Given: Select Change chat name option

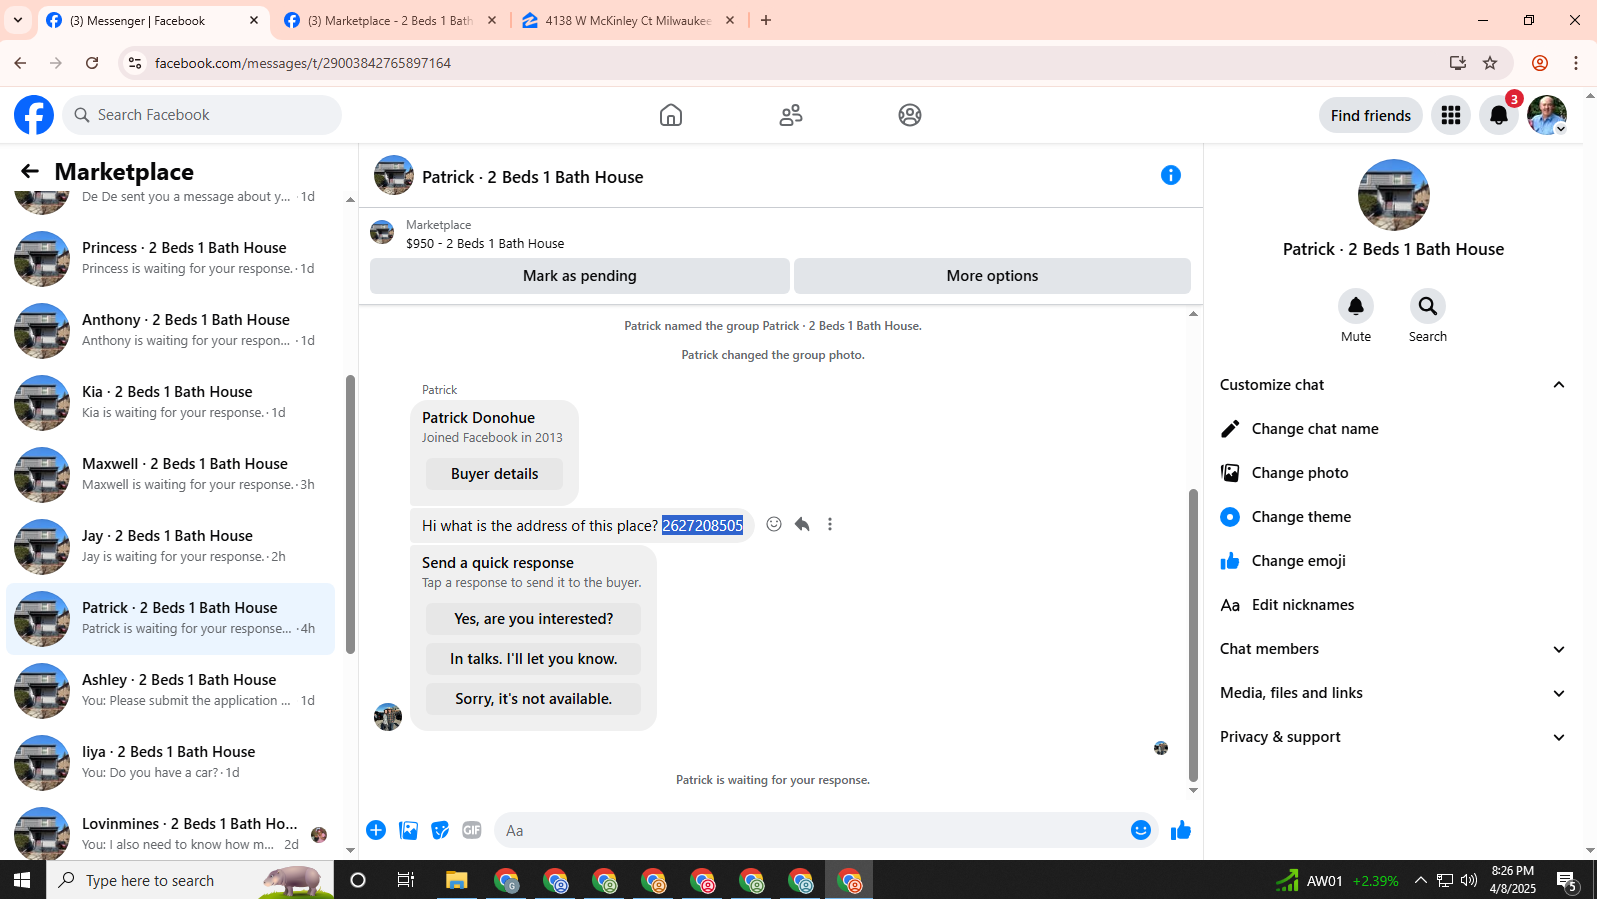Looking at the screenshot, I should (x=1392, y=429).
